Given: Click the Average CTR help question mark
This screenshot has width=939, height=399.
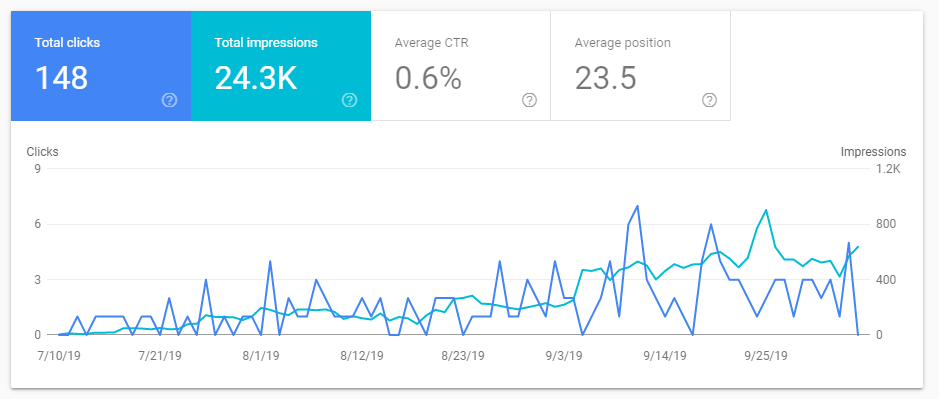Looking at the screenshot, I should [x=529, y=100].
